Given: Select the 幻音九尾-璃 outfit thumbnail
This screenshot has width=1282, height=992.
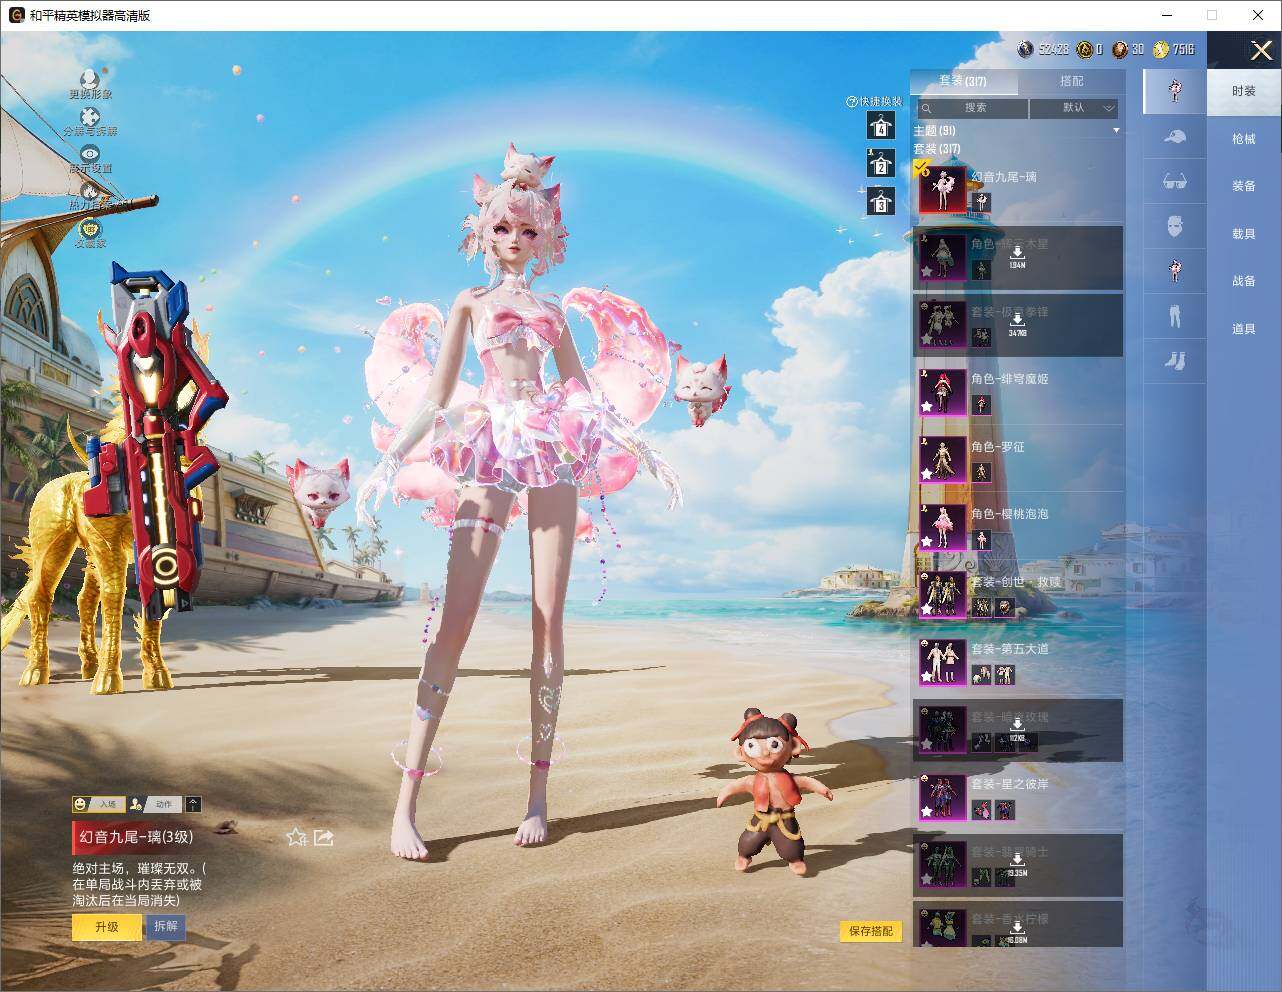Looking at the screenshot, I should (x=942, y=189).
